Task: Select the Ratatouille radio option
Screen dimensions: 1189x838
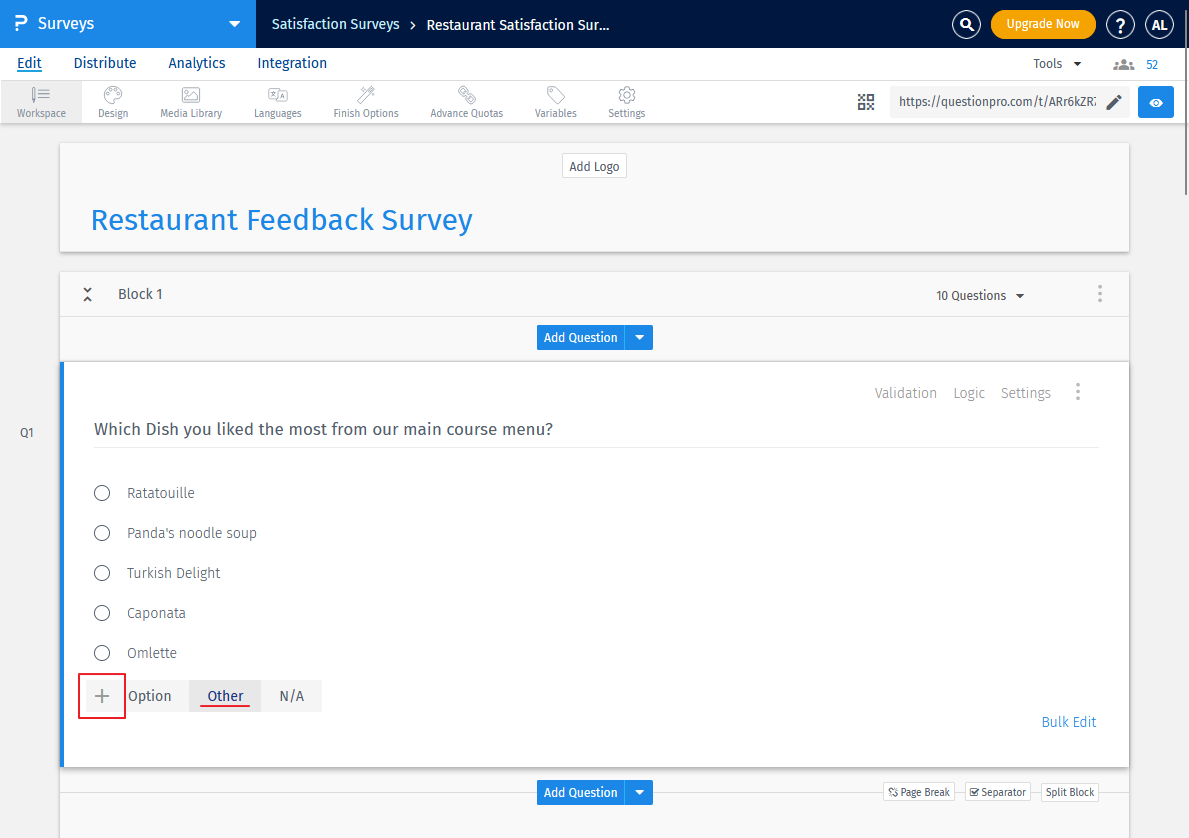Action: (x=101, y=492)
